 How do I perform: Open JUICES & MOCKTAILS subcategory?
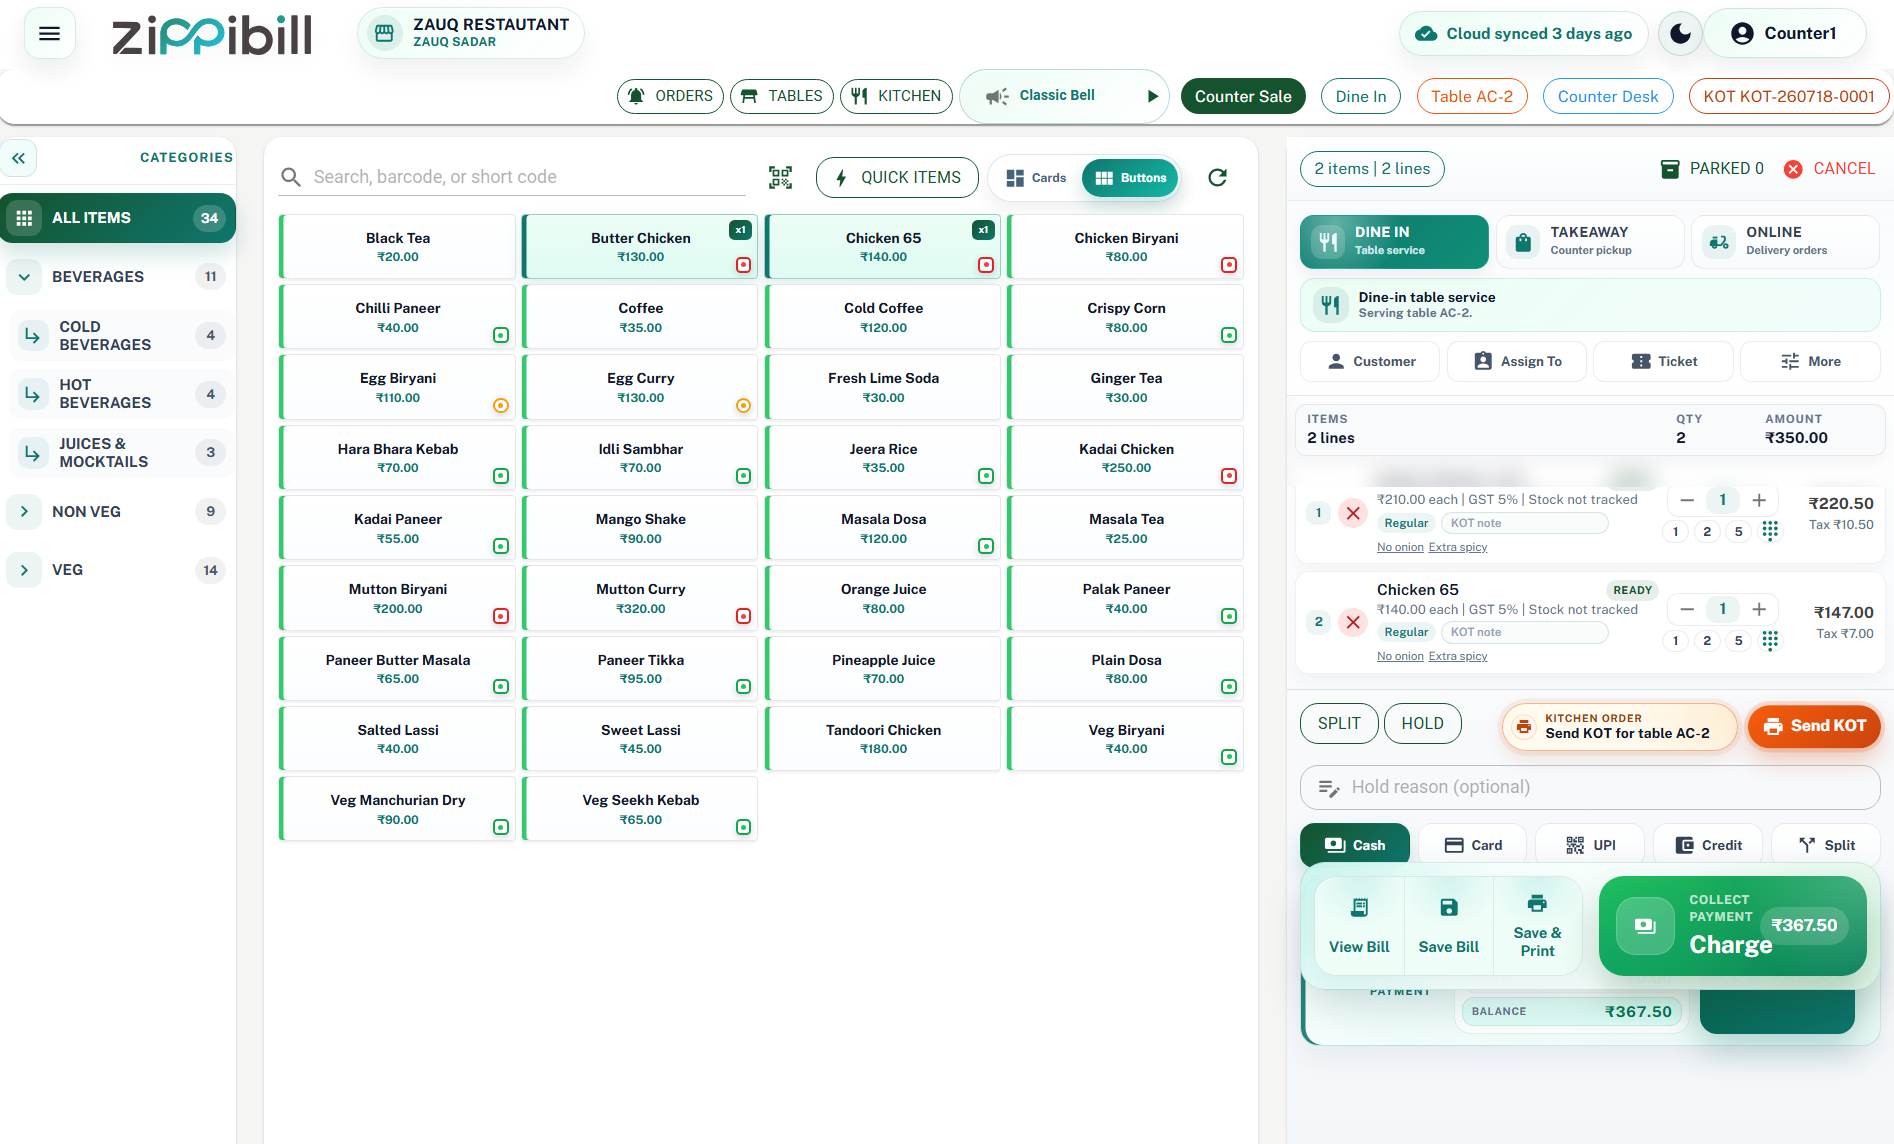coord(120,453)
